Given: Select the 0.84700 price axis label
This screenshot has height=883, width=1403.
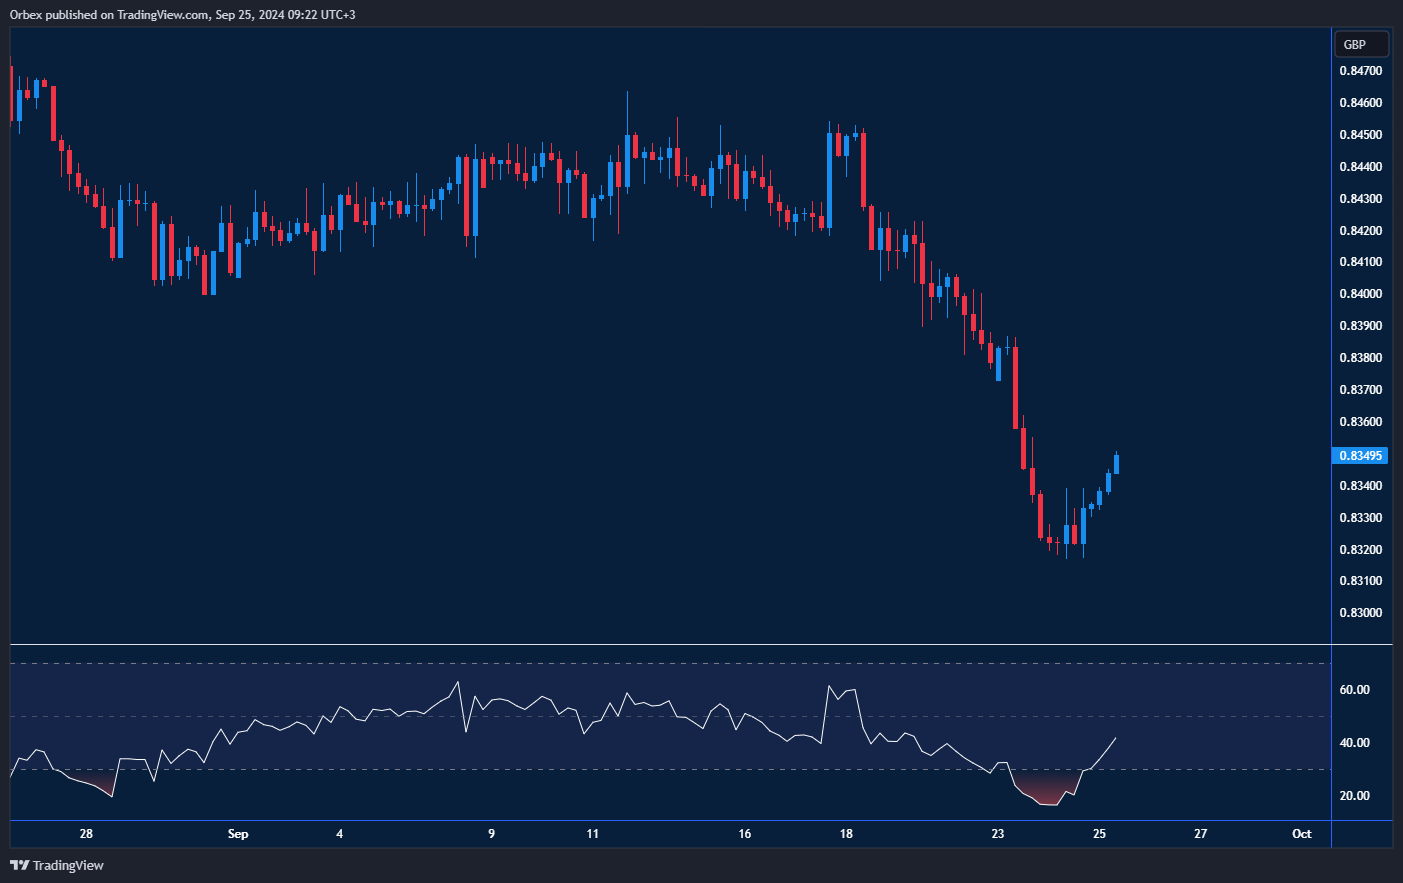Looking at the screenshot, I should click(1360, 71).
